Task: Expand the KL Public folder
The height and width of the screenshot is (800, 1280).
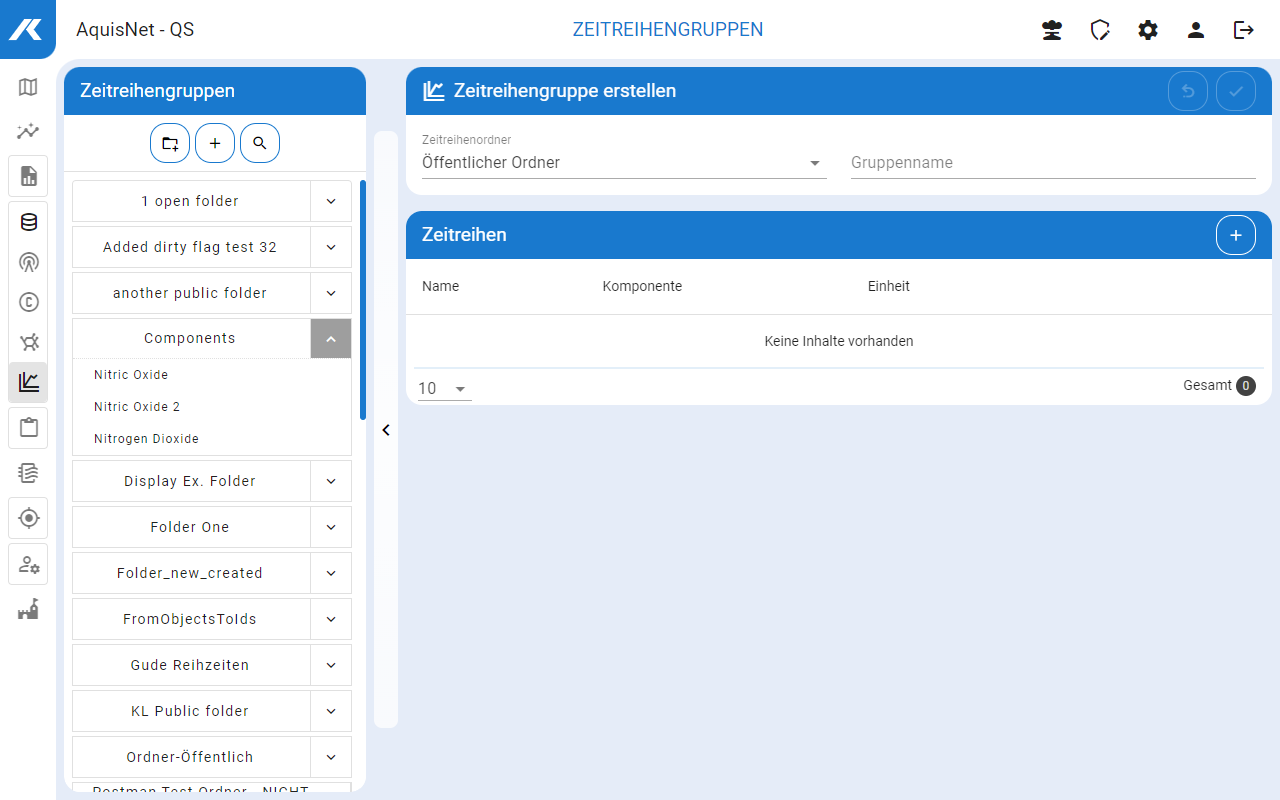Action: 331,711
